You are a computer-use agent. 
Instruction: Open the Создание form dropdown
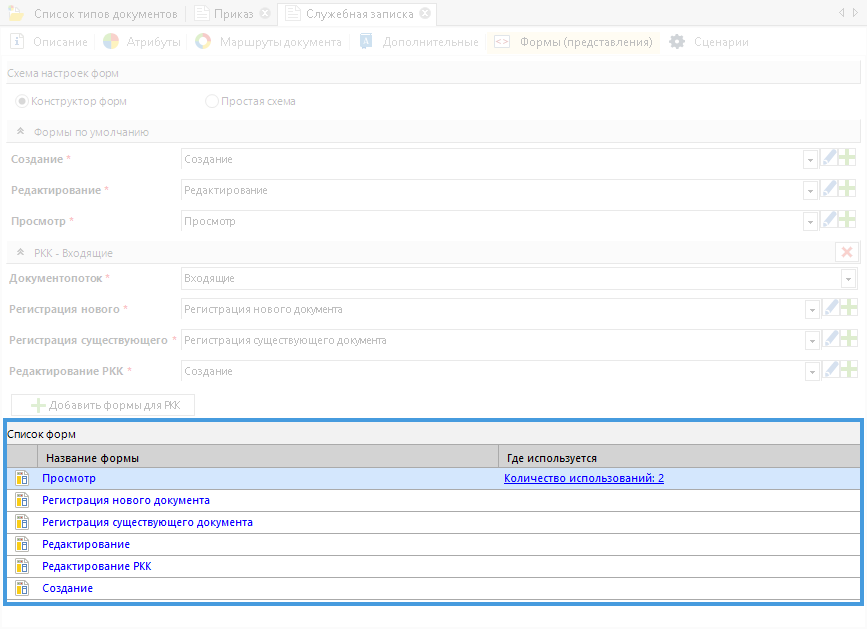[810, 160]
